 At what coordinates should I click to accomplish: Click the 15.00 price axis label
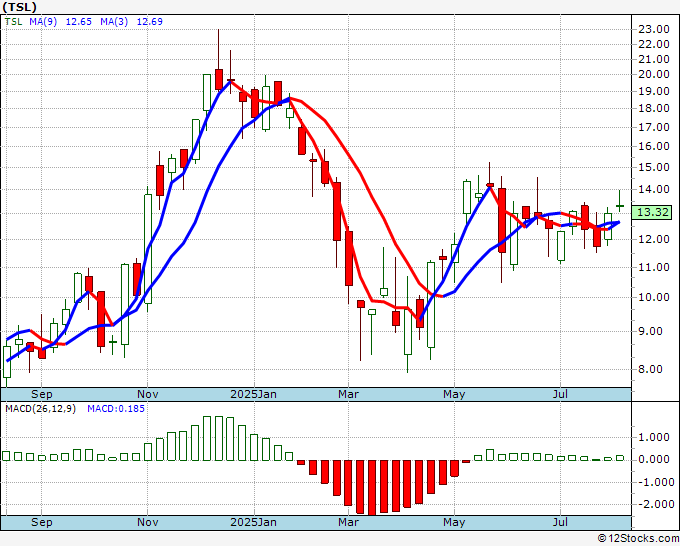[654, 167]
